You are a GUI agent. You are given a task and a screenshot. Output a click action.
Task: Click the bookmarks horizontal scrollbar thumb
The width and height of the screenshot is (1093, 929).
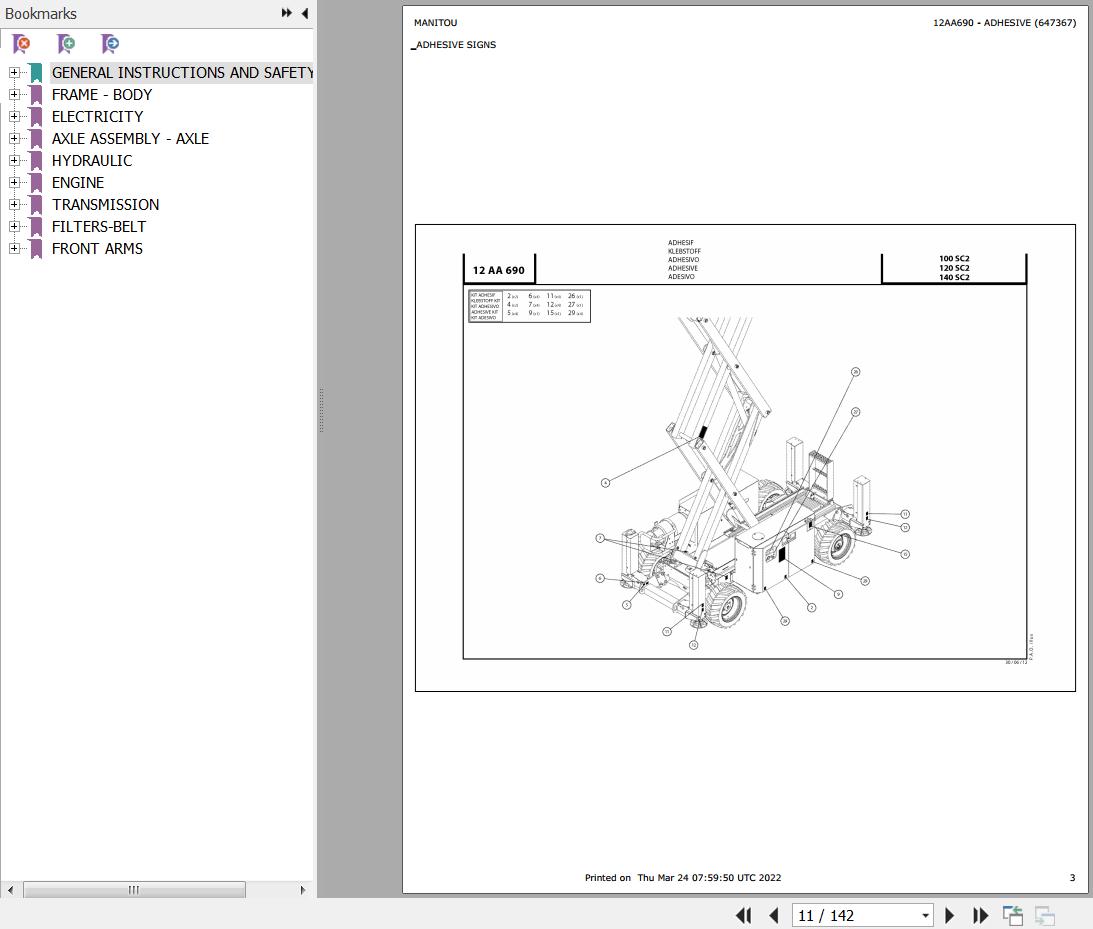tap(134, 890)
